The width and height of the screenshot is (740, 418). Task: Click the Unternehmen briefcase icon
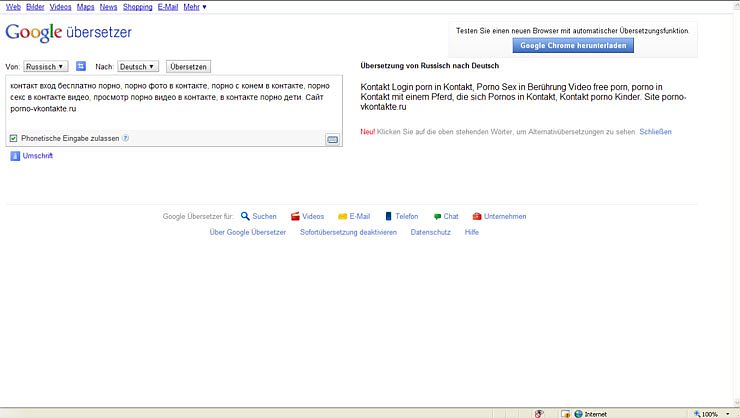tap(477, 216)
